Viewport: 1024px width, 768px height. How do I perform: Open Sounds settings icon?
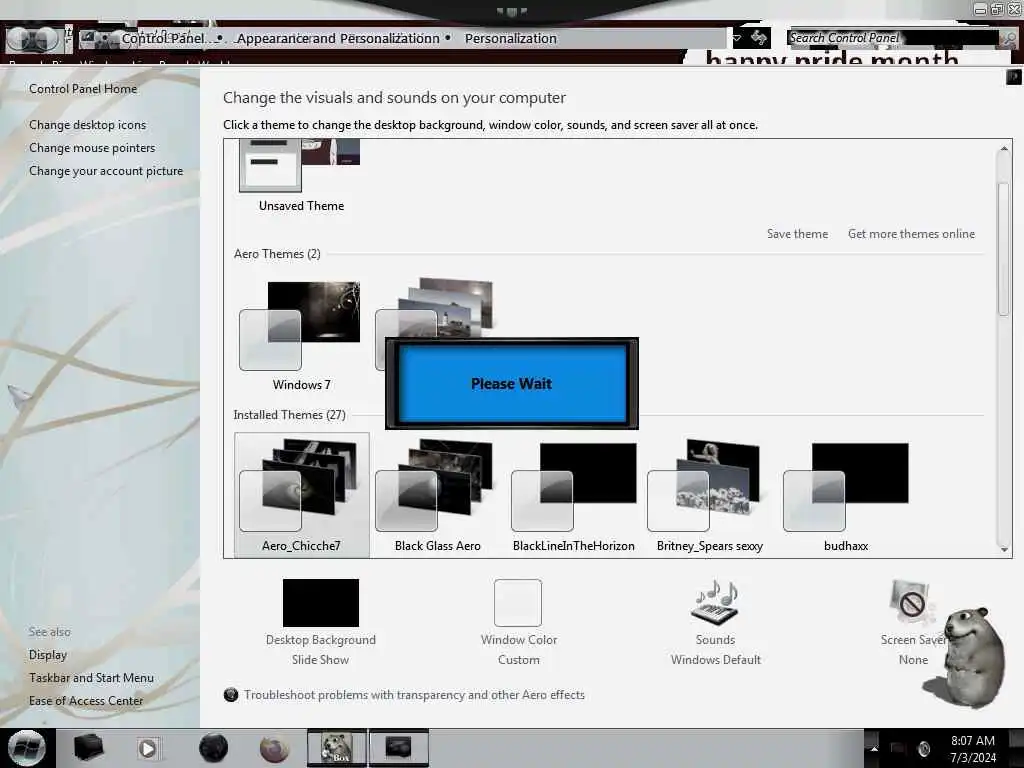point(715,602)
